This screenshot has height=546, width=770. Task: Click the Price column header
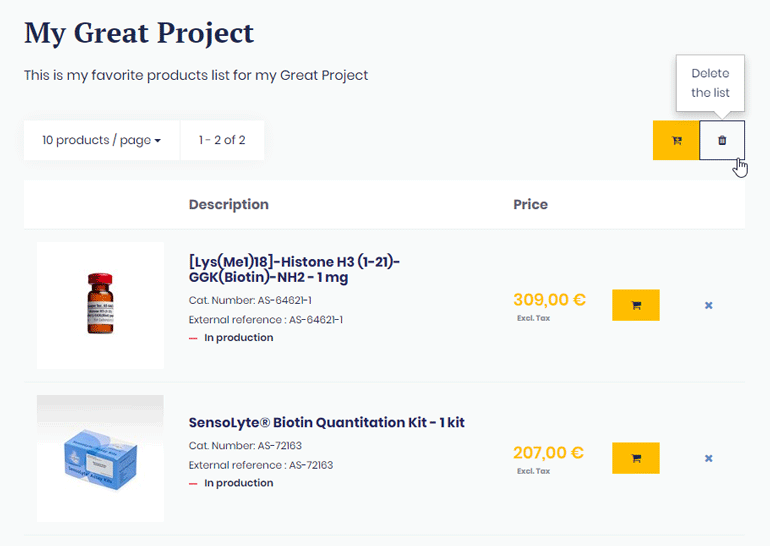click(x=530, y=204)
